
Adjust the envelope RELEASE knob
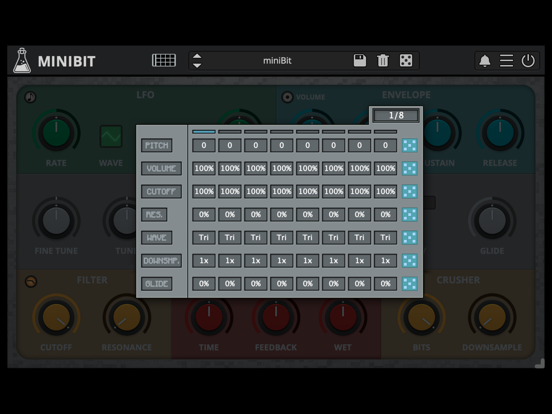click(x=500, y=133)
